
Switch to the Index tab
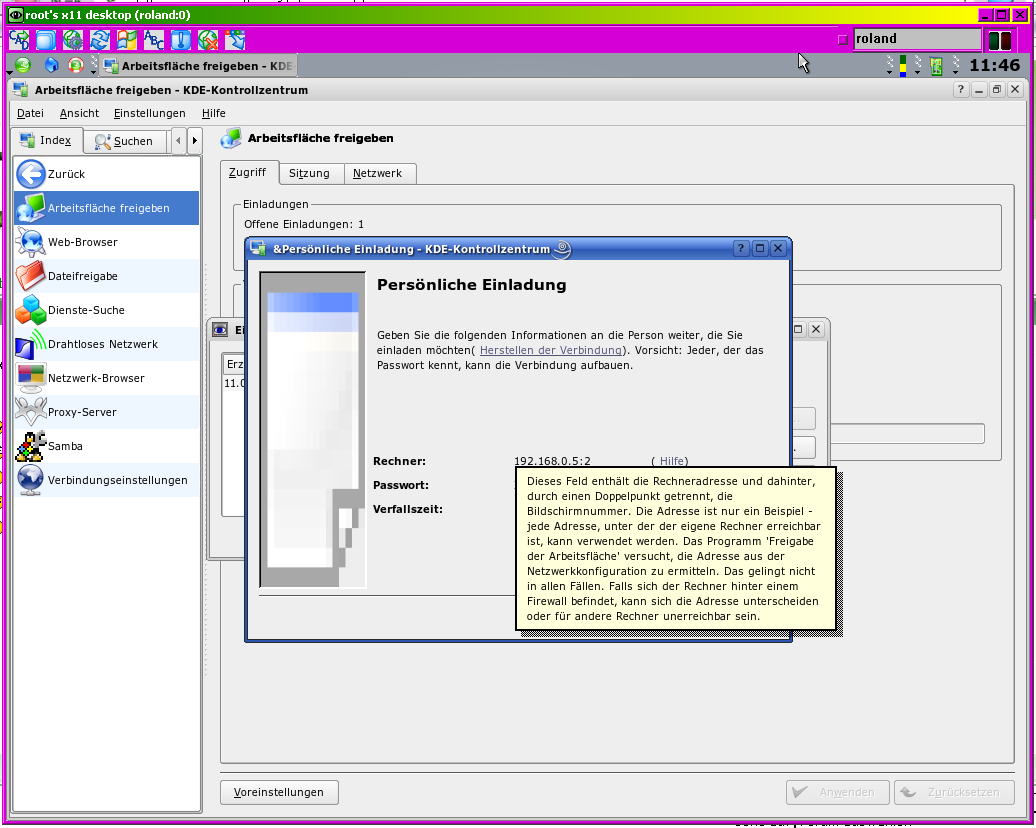click(x=46, y=140)
